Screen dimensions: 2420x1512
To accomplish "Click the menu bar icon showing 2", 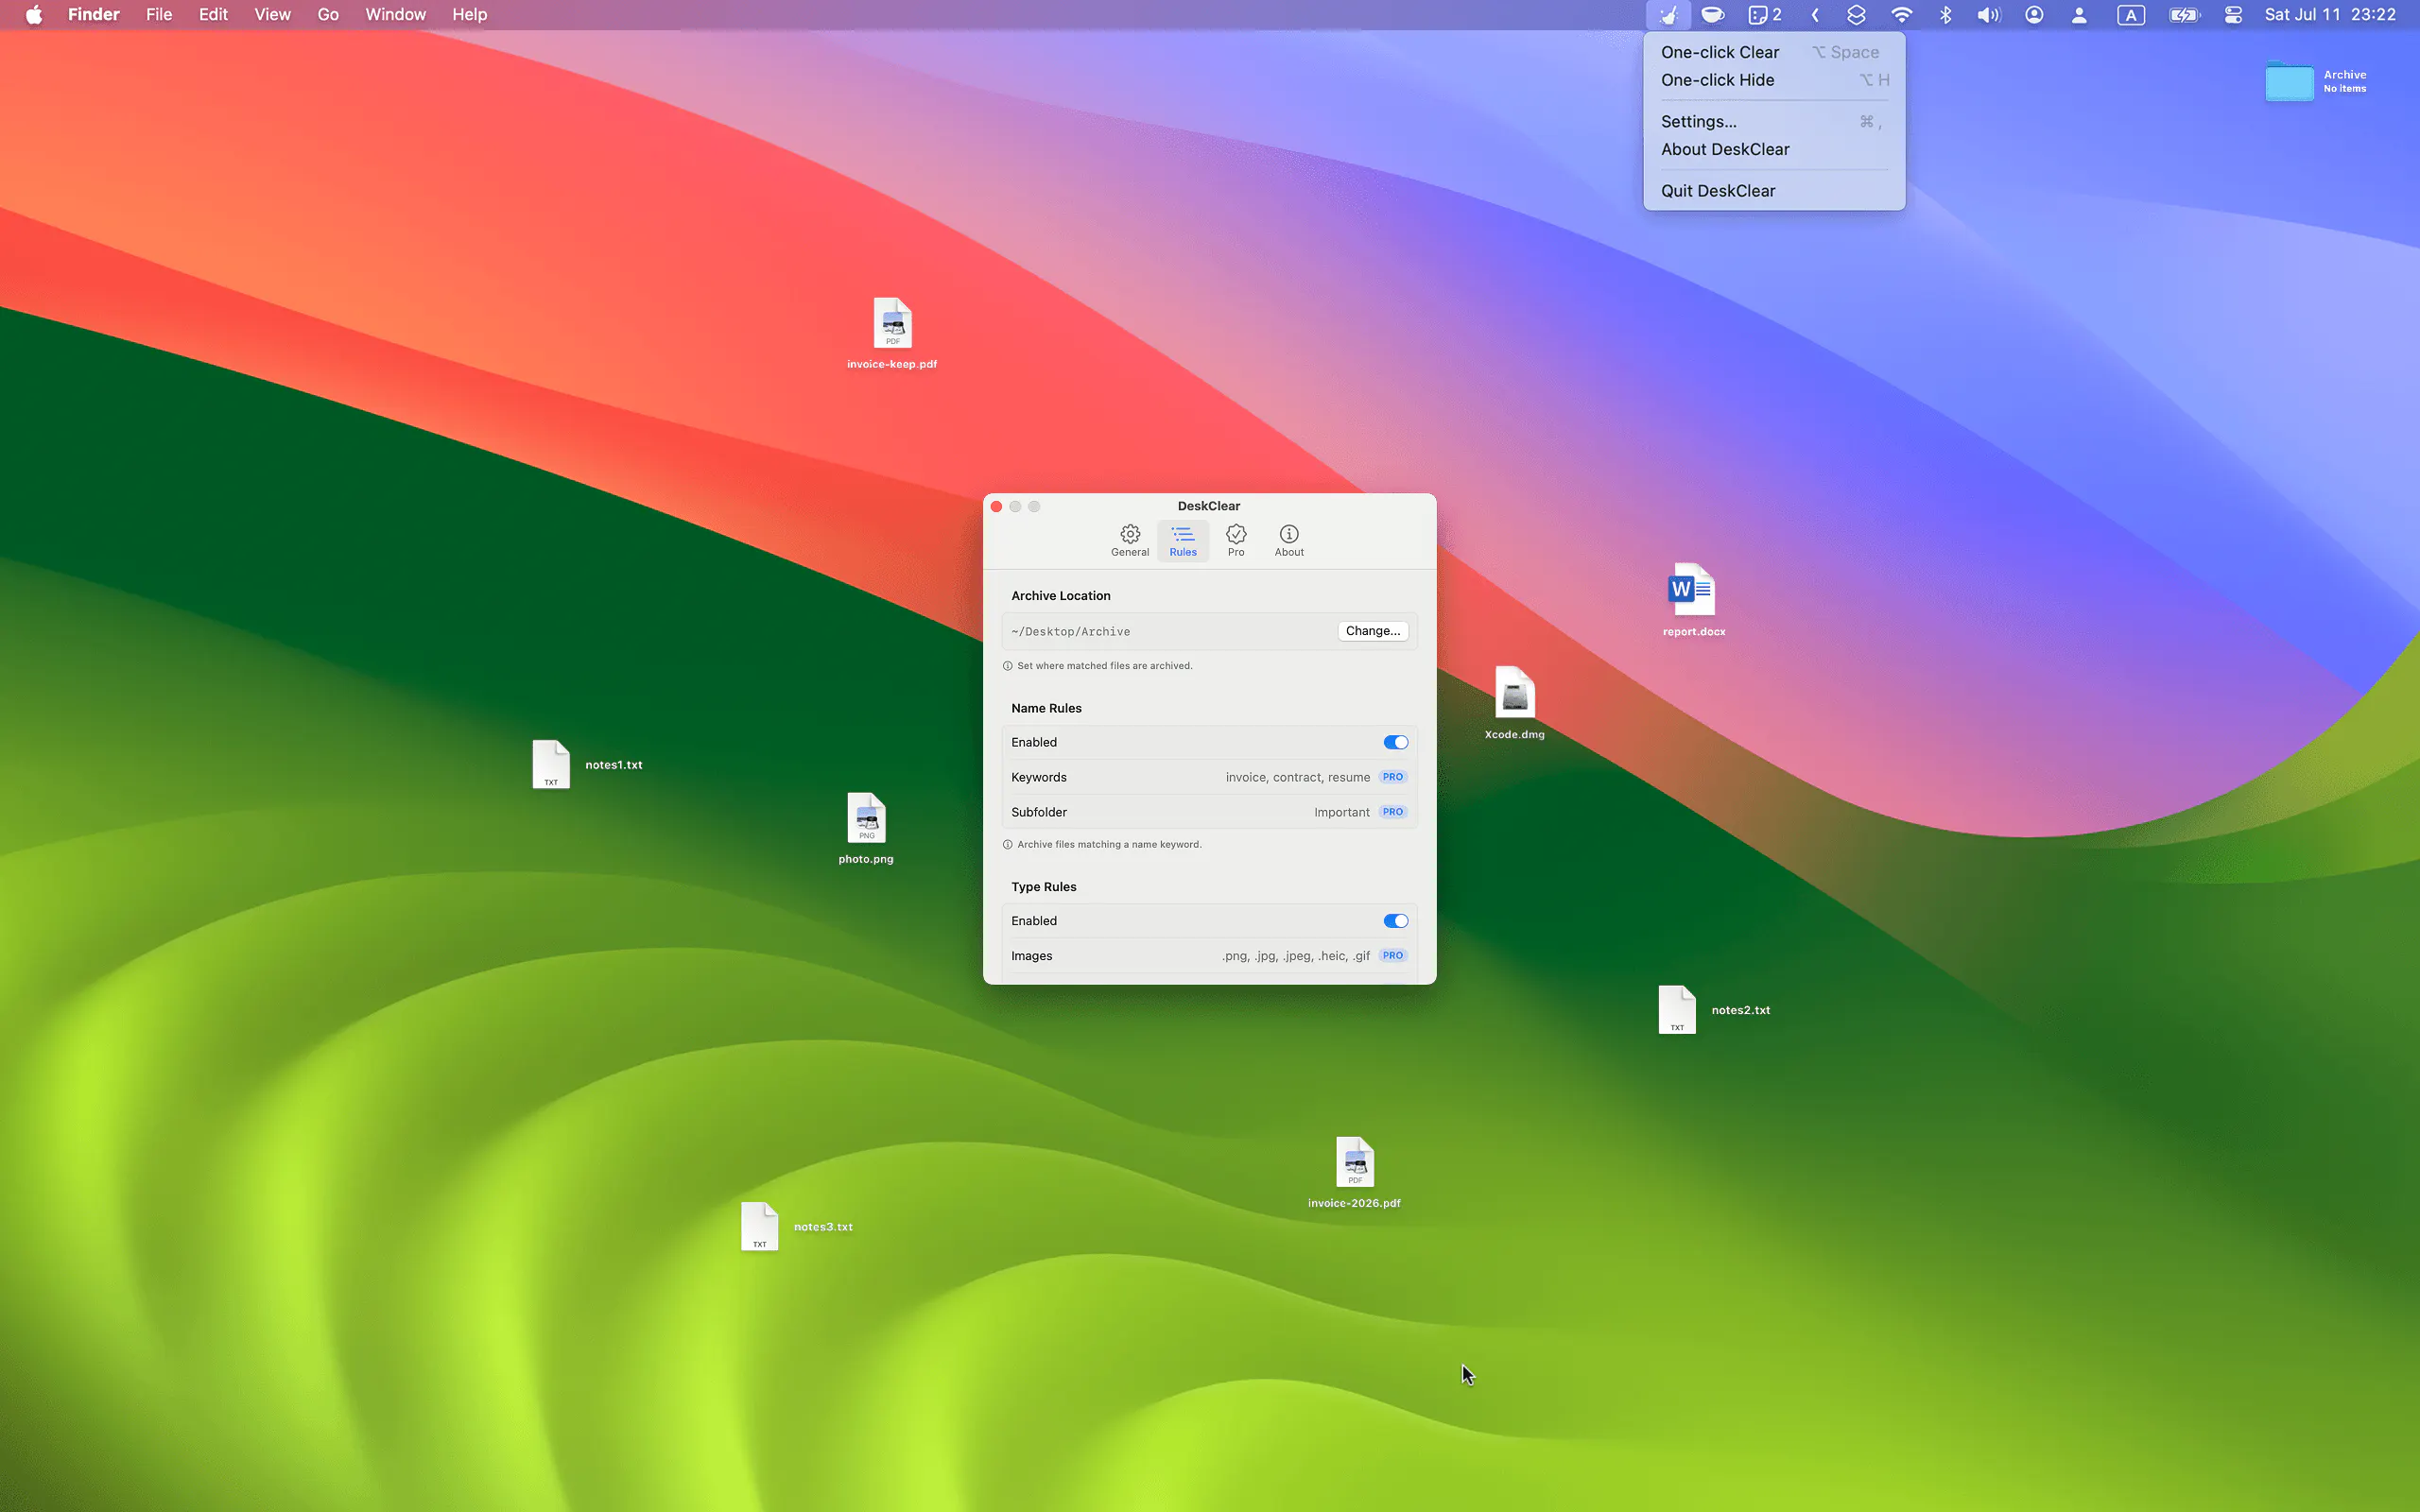I will (1765, 15).
